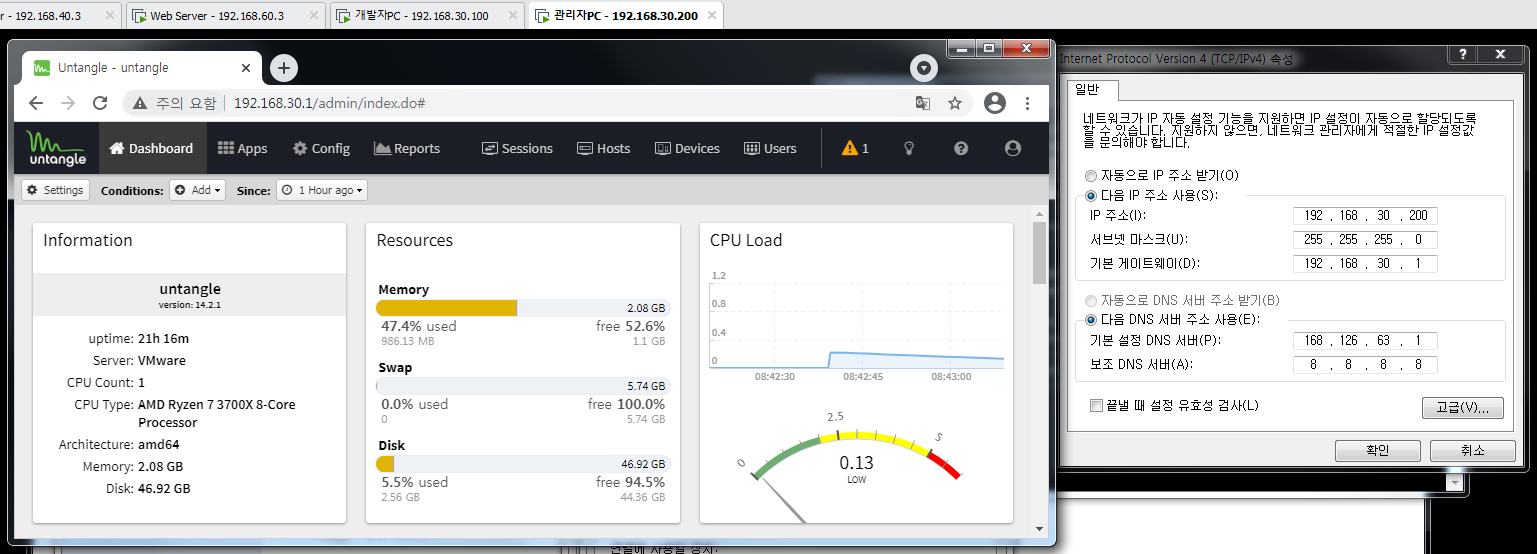Open the Dashboard view
The image size is (1537, 554).
152,148
